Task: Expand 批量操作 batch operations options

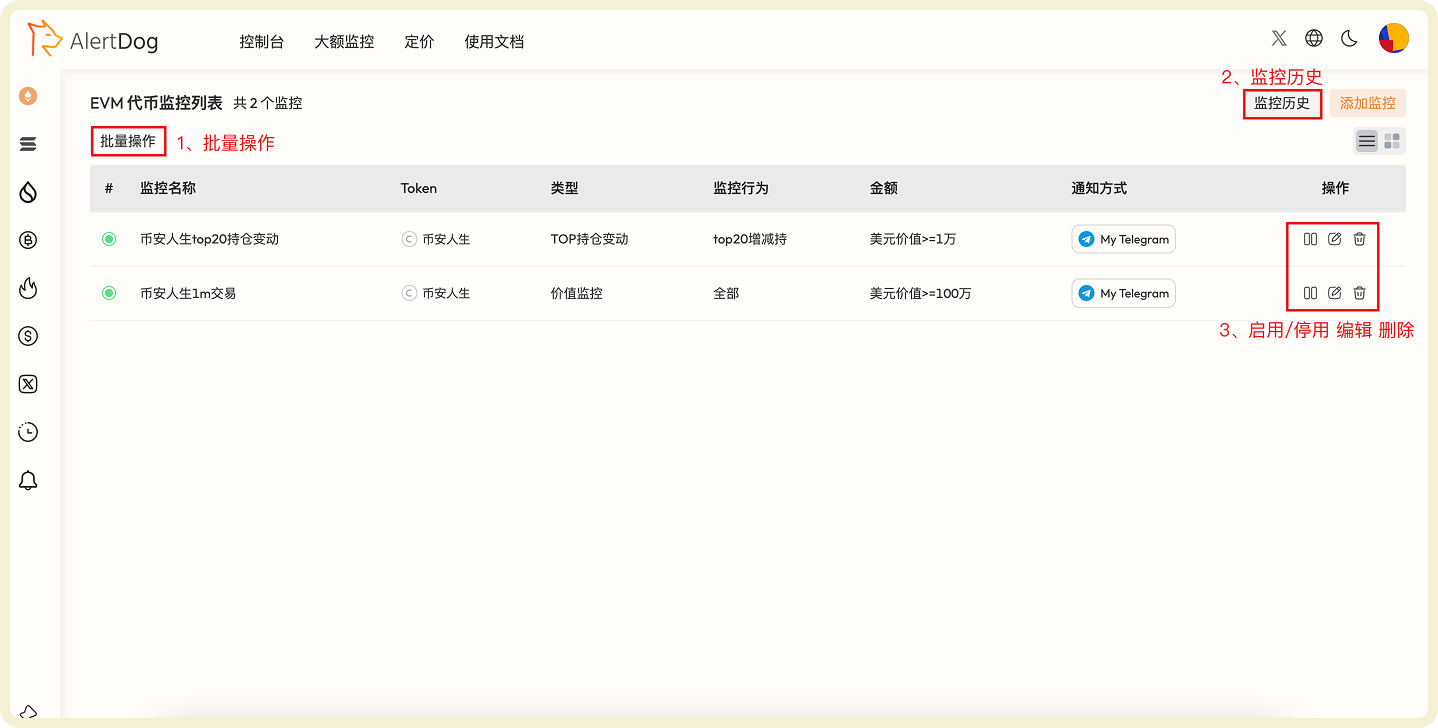Action: 128,141
